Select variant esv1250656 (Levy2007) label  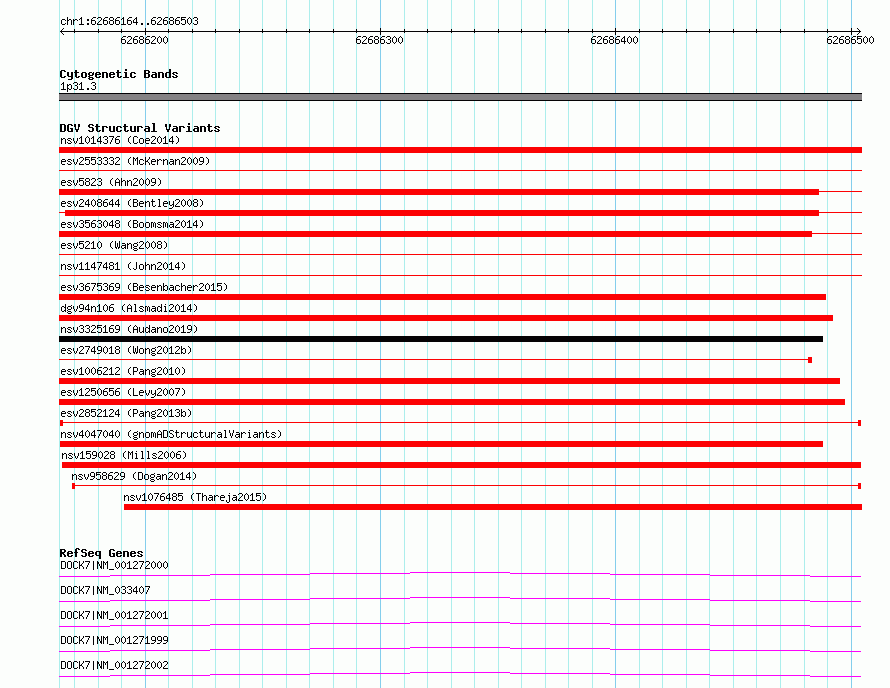click(123, 392)
